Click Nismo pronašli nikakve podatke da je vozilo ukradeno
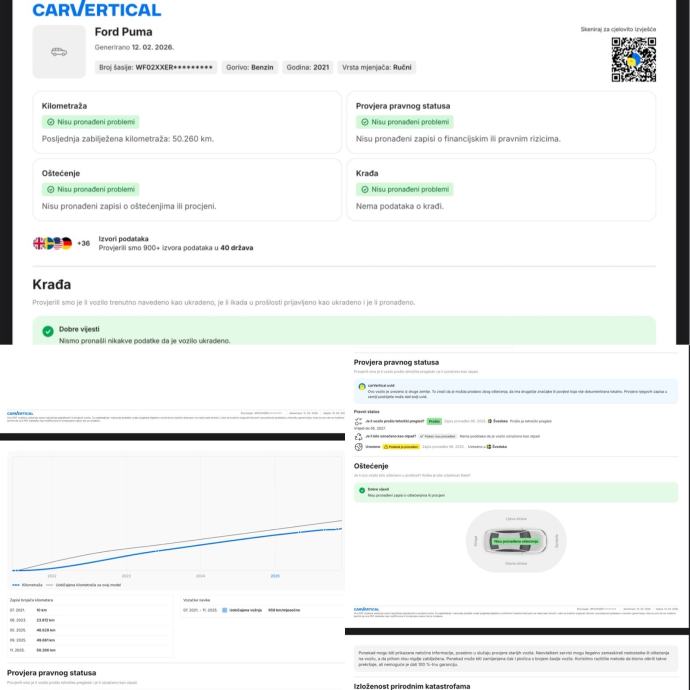 click(144, 341)
